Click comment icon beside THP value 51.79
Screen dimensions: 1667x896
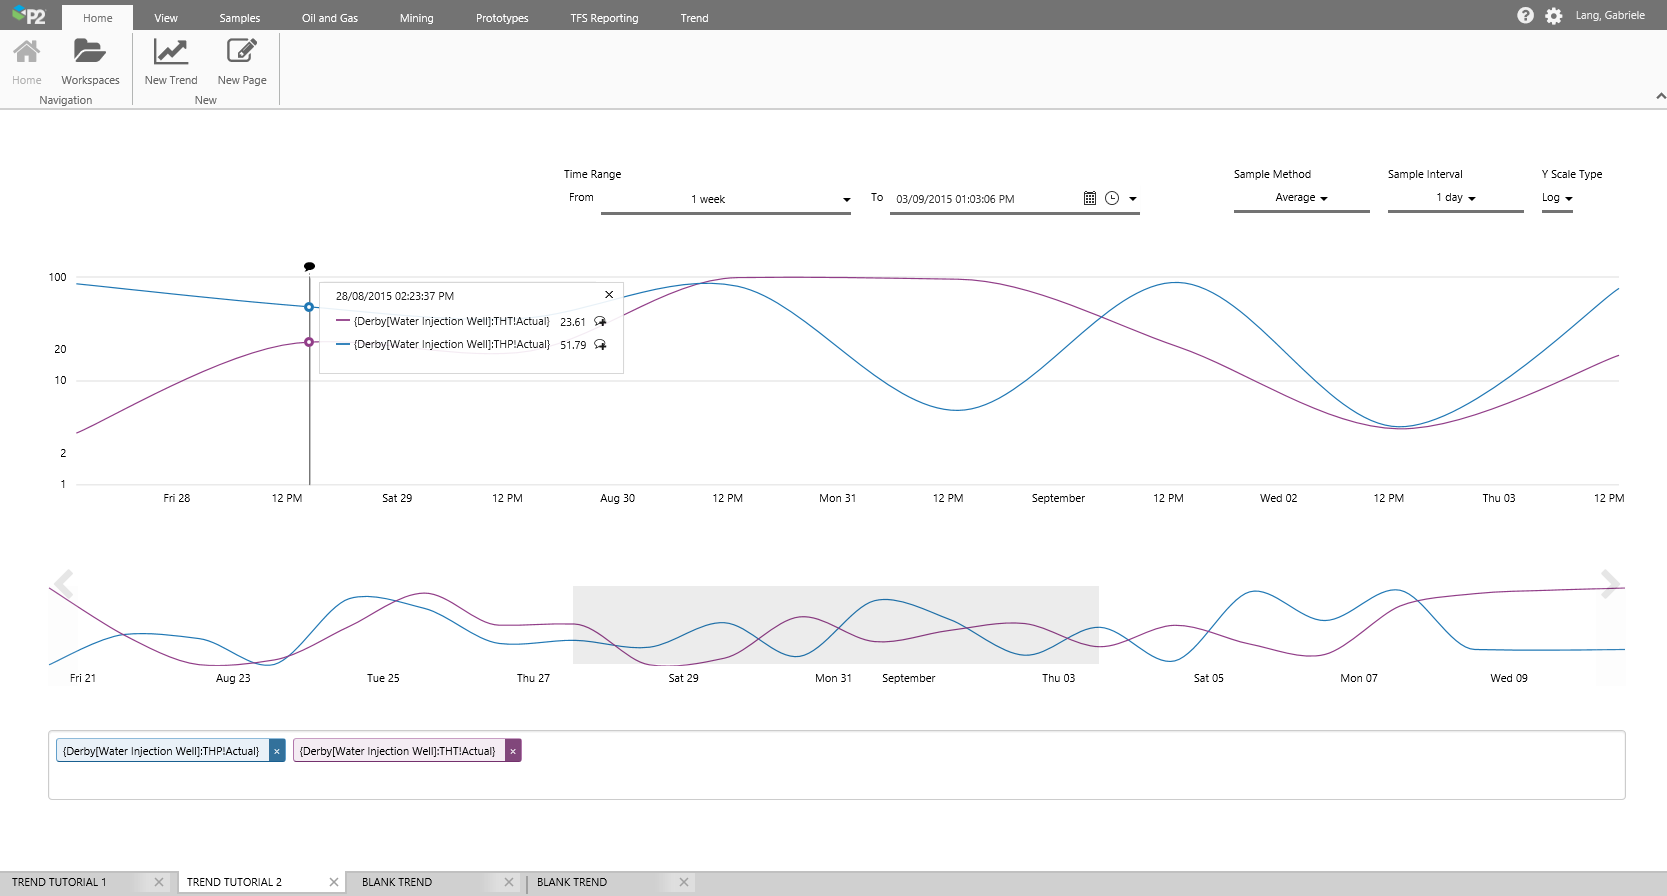point(600,345)
